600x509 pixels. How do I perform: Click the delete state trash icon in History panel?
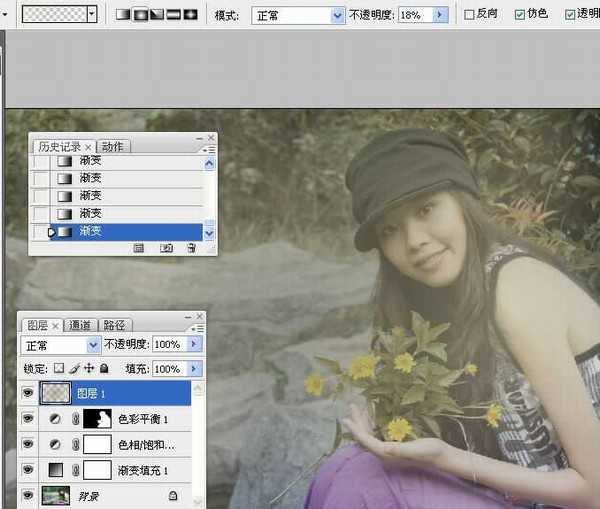point(191,247)
